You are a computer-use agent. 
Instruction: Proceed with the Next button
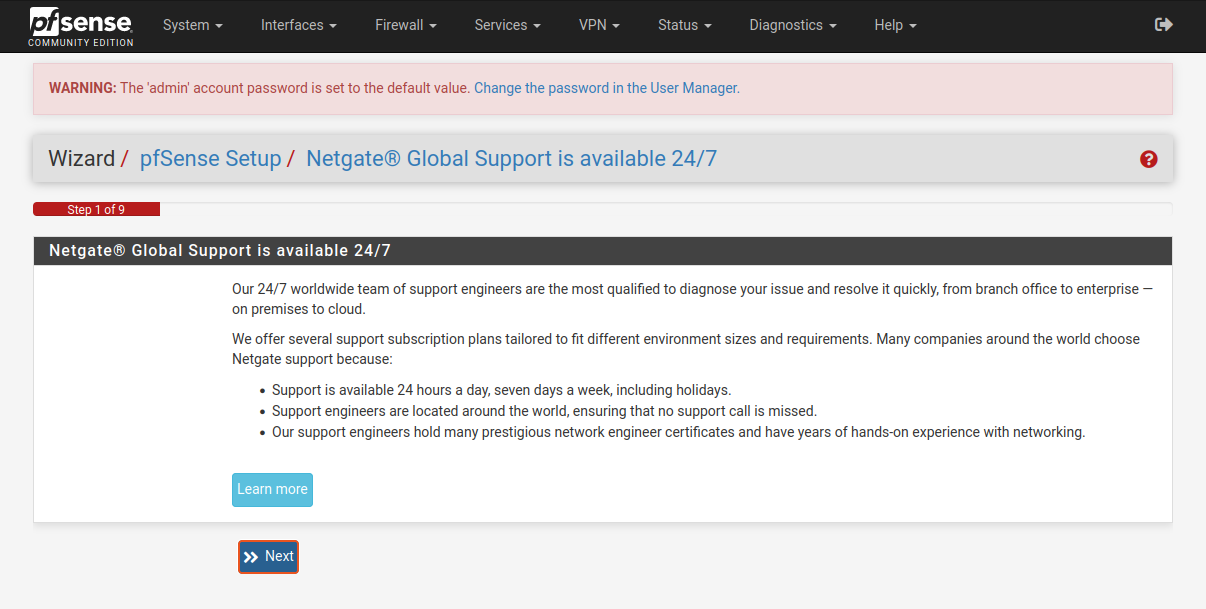(x=268, y=557)
